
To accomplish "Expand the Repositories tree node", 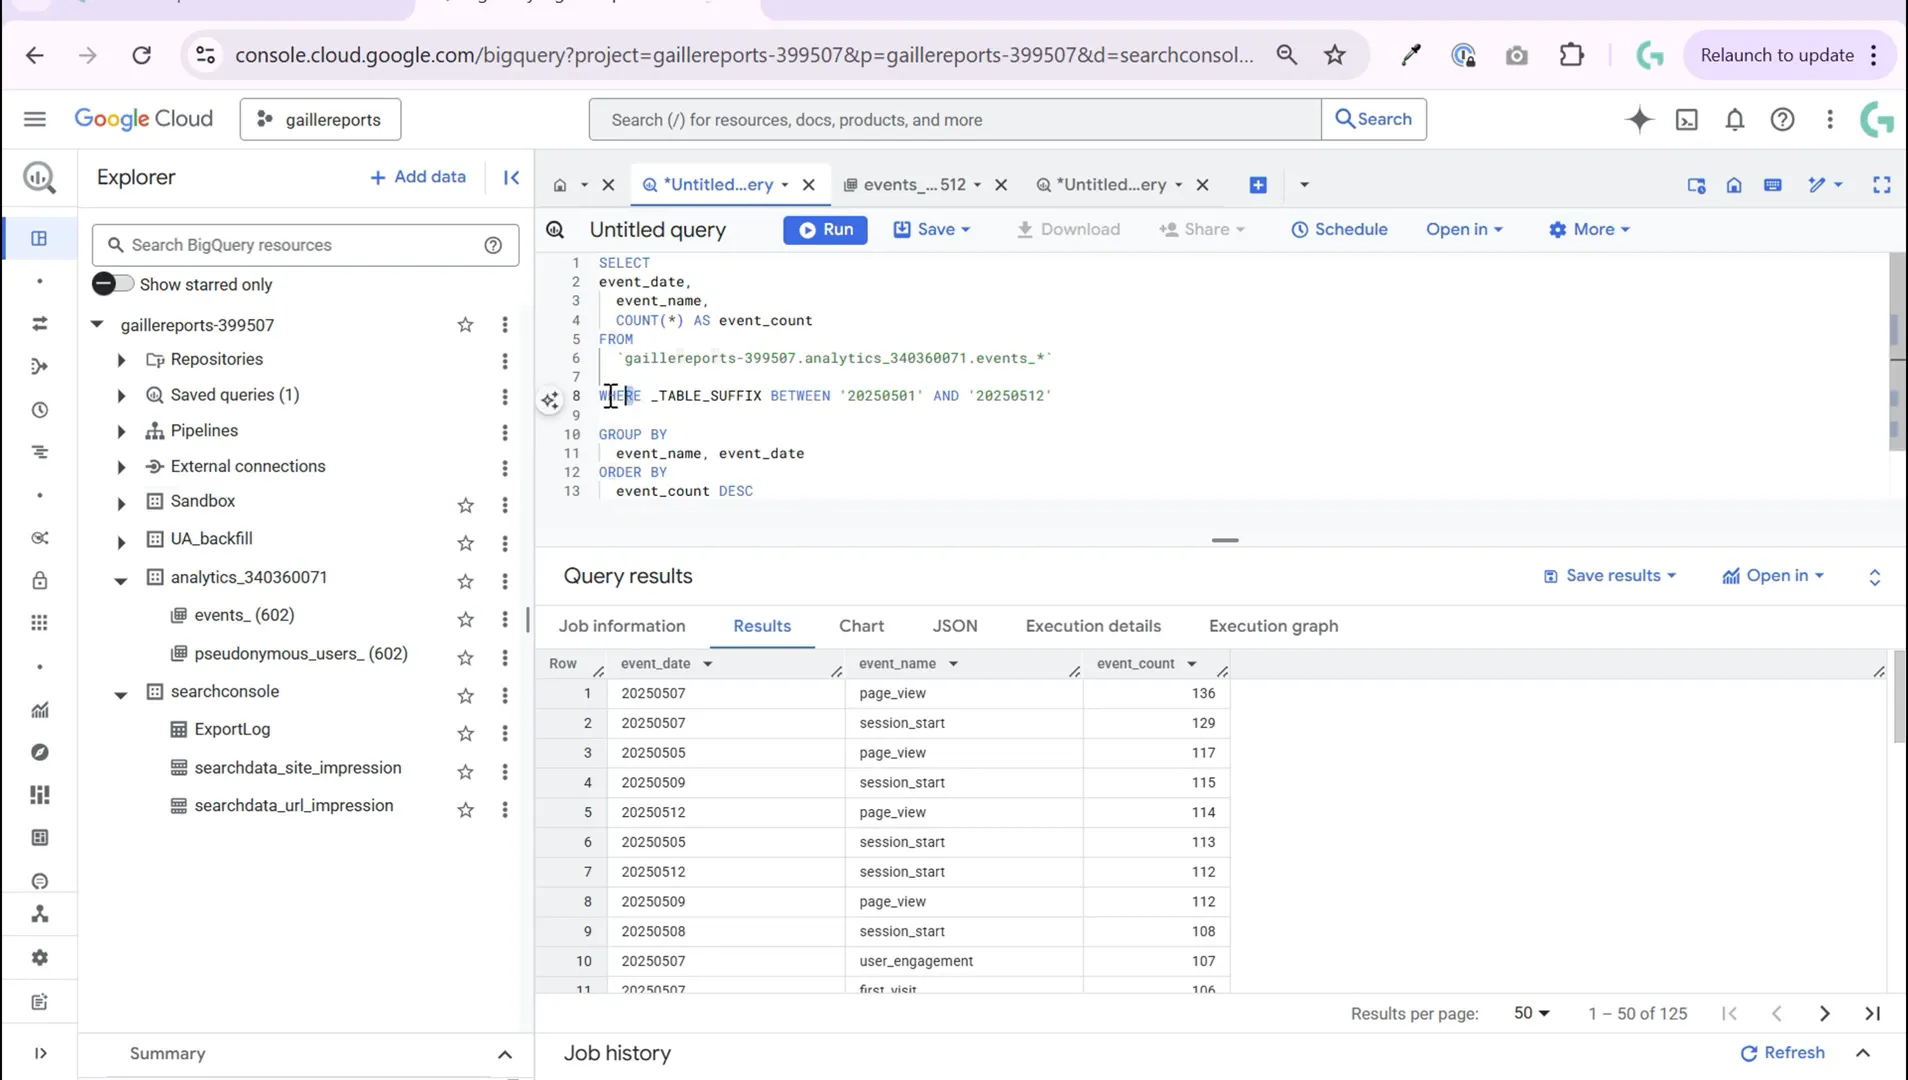I will click(x=121, y=360).
